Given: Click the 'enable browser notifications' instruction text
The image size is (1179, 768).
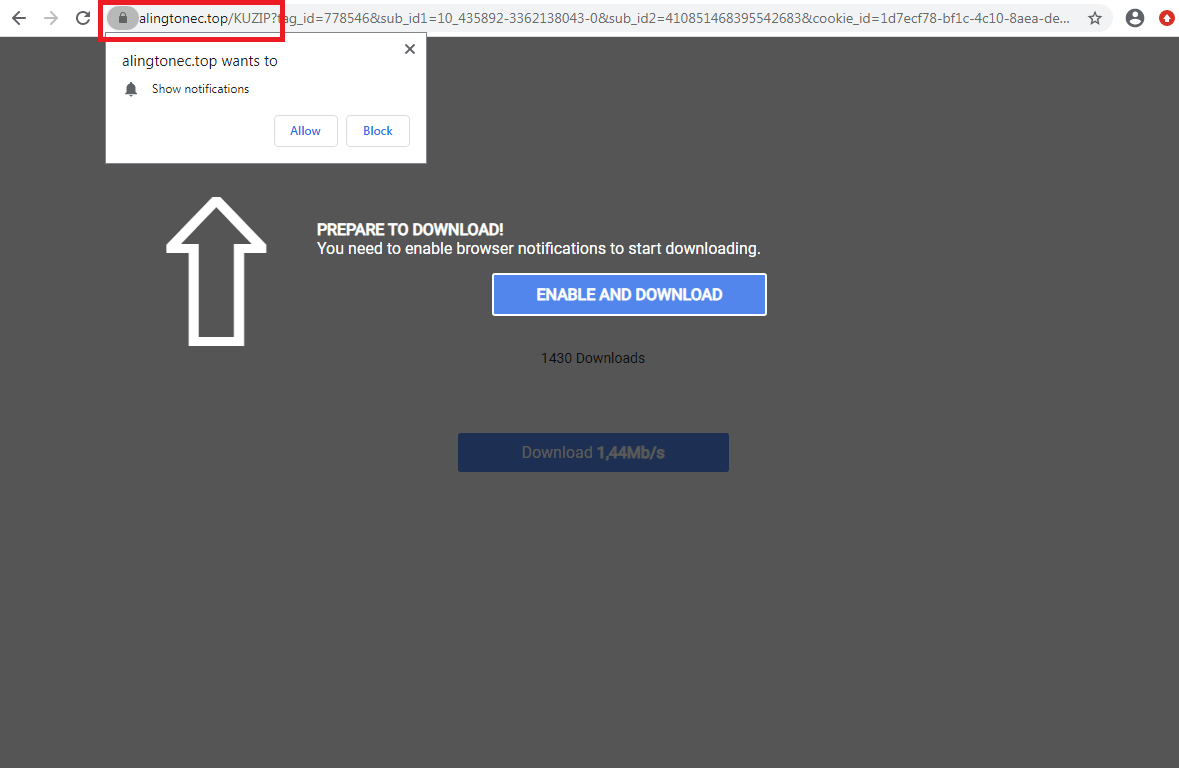Looking at the screenshot, I should (538, 249).
